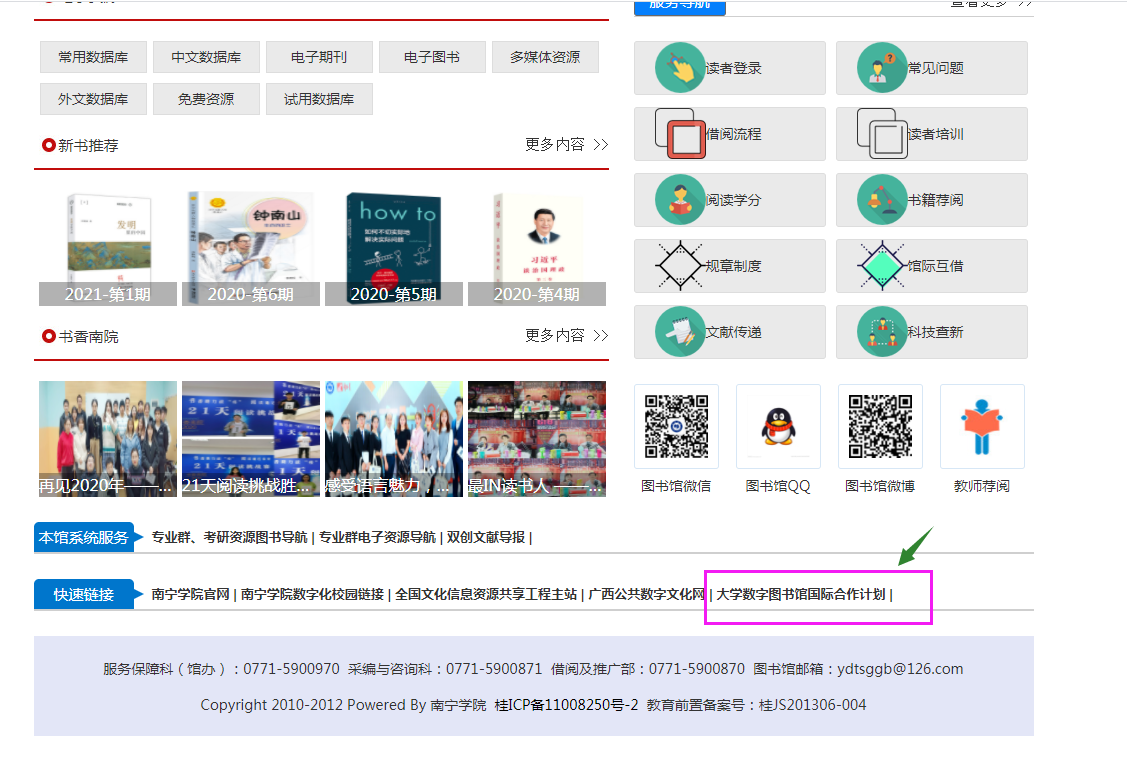
Task: Open the 常见问题 FAQ icon
Action: coord(882,68)
